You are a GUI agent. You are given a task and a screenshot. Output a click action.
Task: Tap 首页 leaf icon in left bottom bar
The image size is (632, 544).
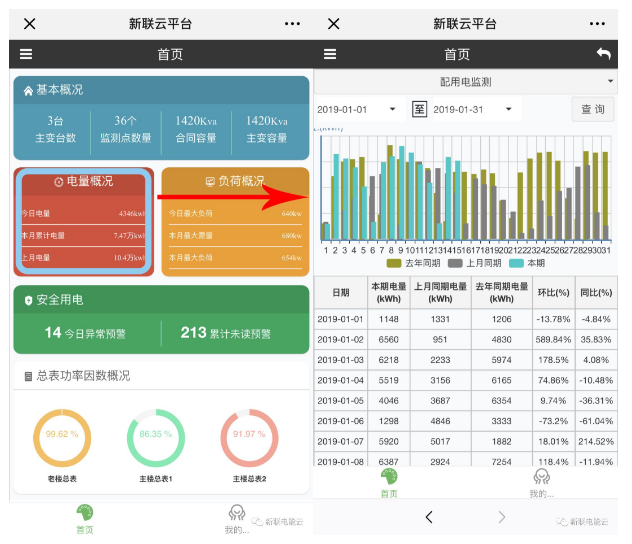click(x=86, y=515)
